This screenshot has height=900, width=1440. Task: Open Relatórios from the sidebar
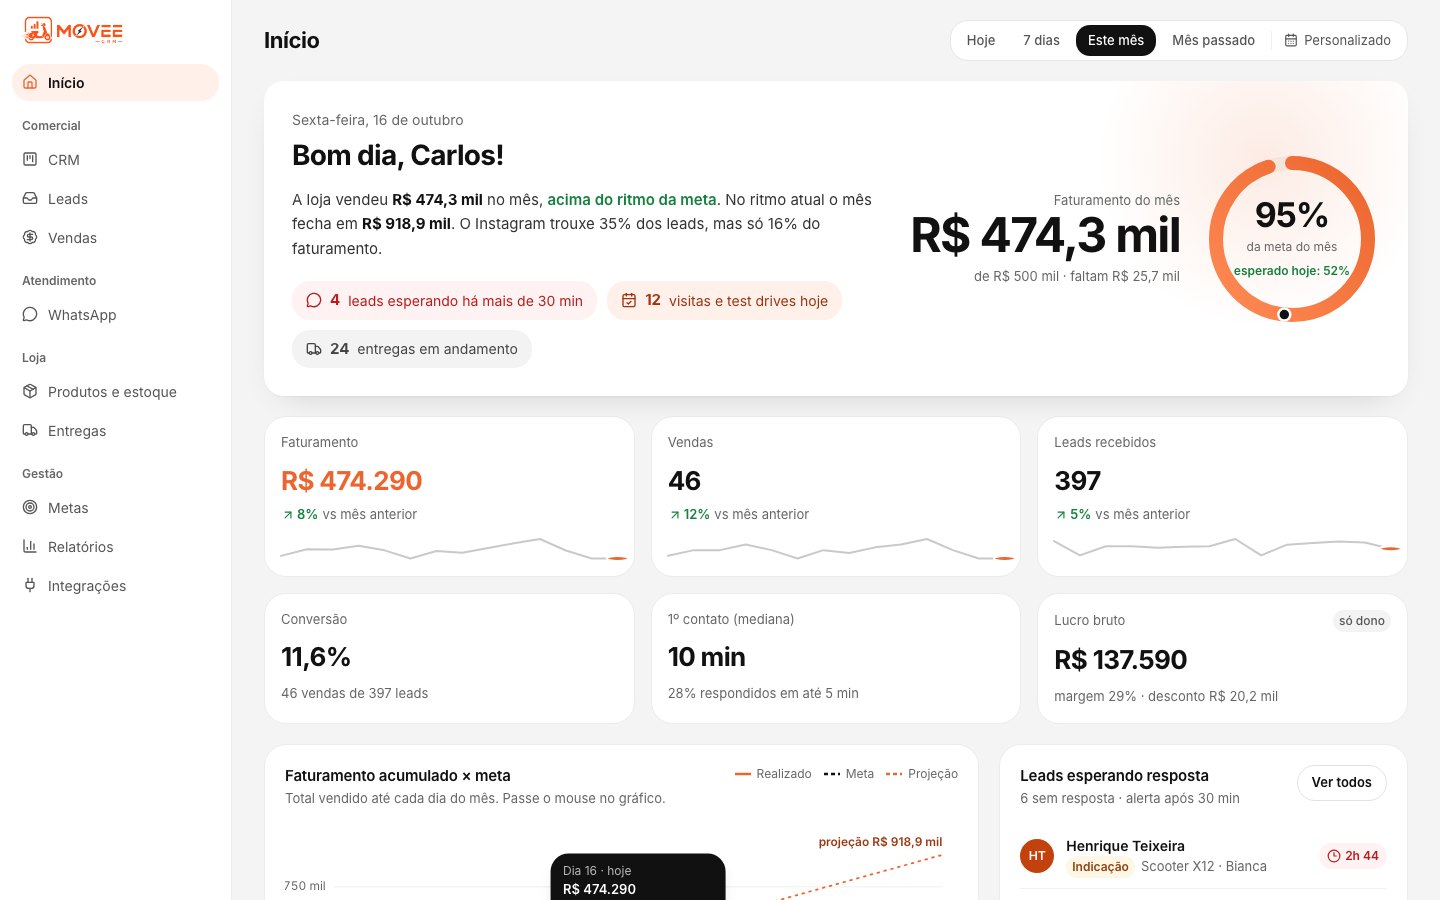(115, 547)
